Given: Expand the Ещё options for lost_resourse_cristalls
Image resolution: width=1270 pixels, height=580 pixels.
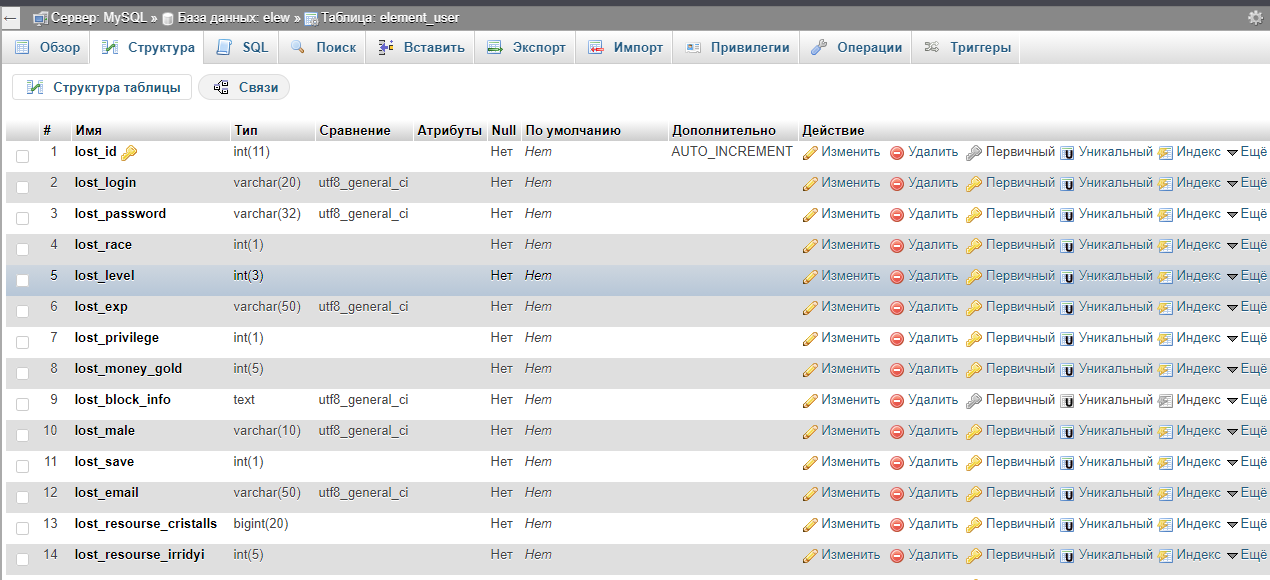Looking at the screenshot, I should pos(1247,525).
